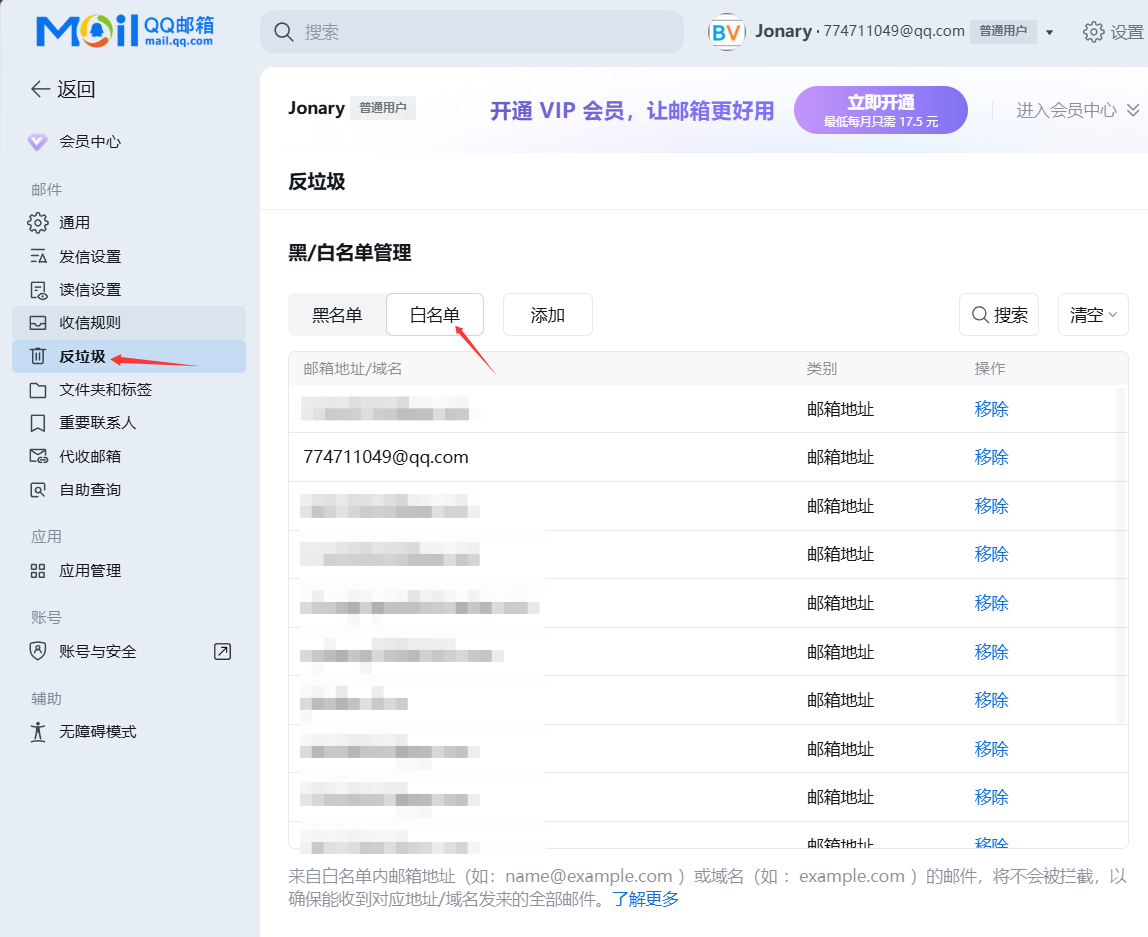Click the 重要联系人 bookmark icon
Screen dimensions: 1148x937
pos(37,423)
